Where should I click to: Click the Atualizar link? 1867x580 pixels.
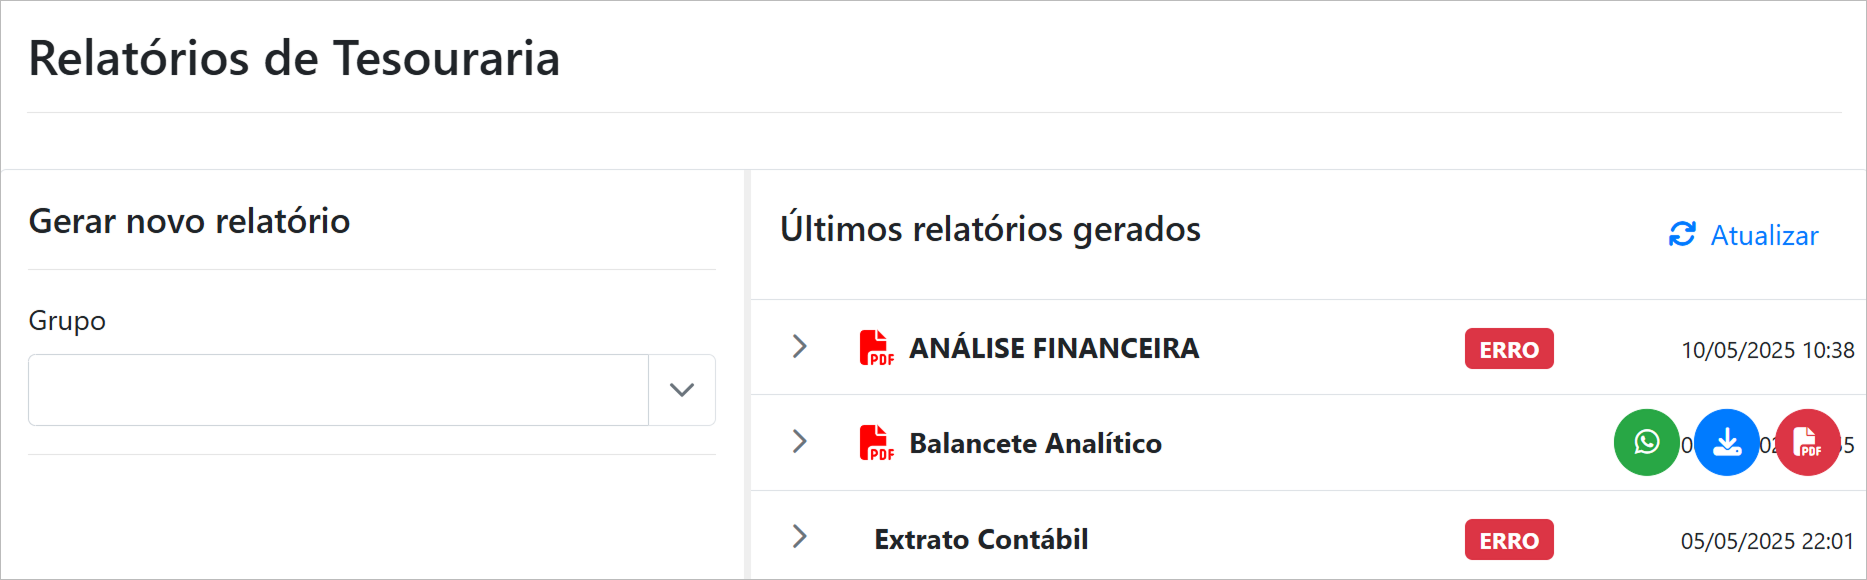[1764, 236]
